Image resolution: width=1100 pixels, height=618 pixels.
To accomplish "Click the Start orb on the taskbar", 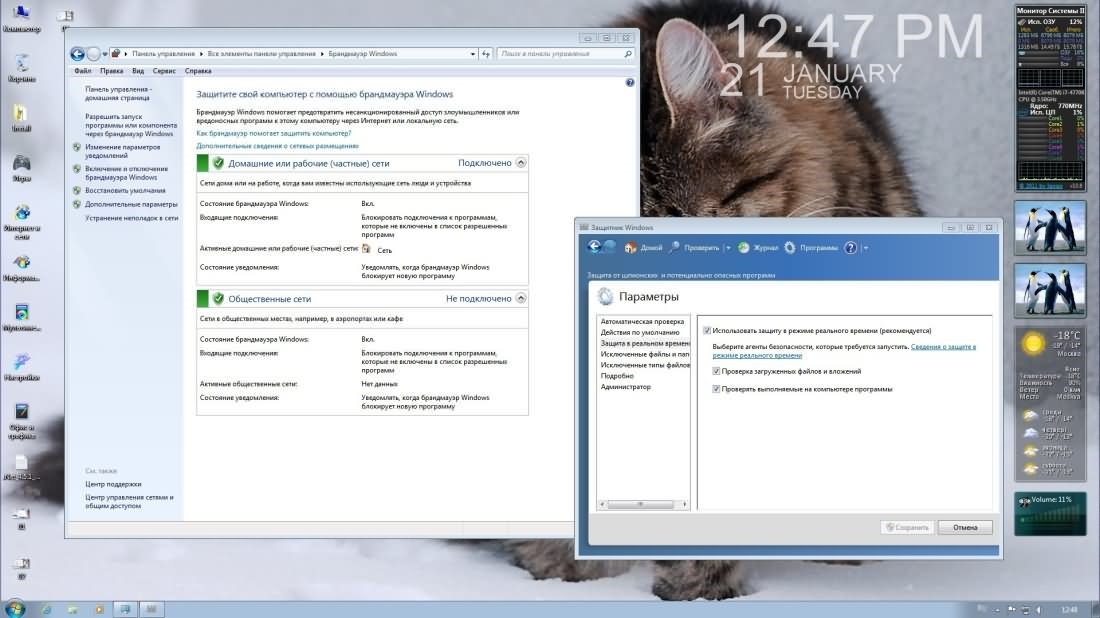I will [15, 608].
